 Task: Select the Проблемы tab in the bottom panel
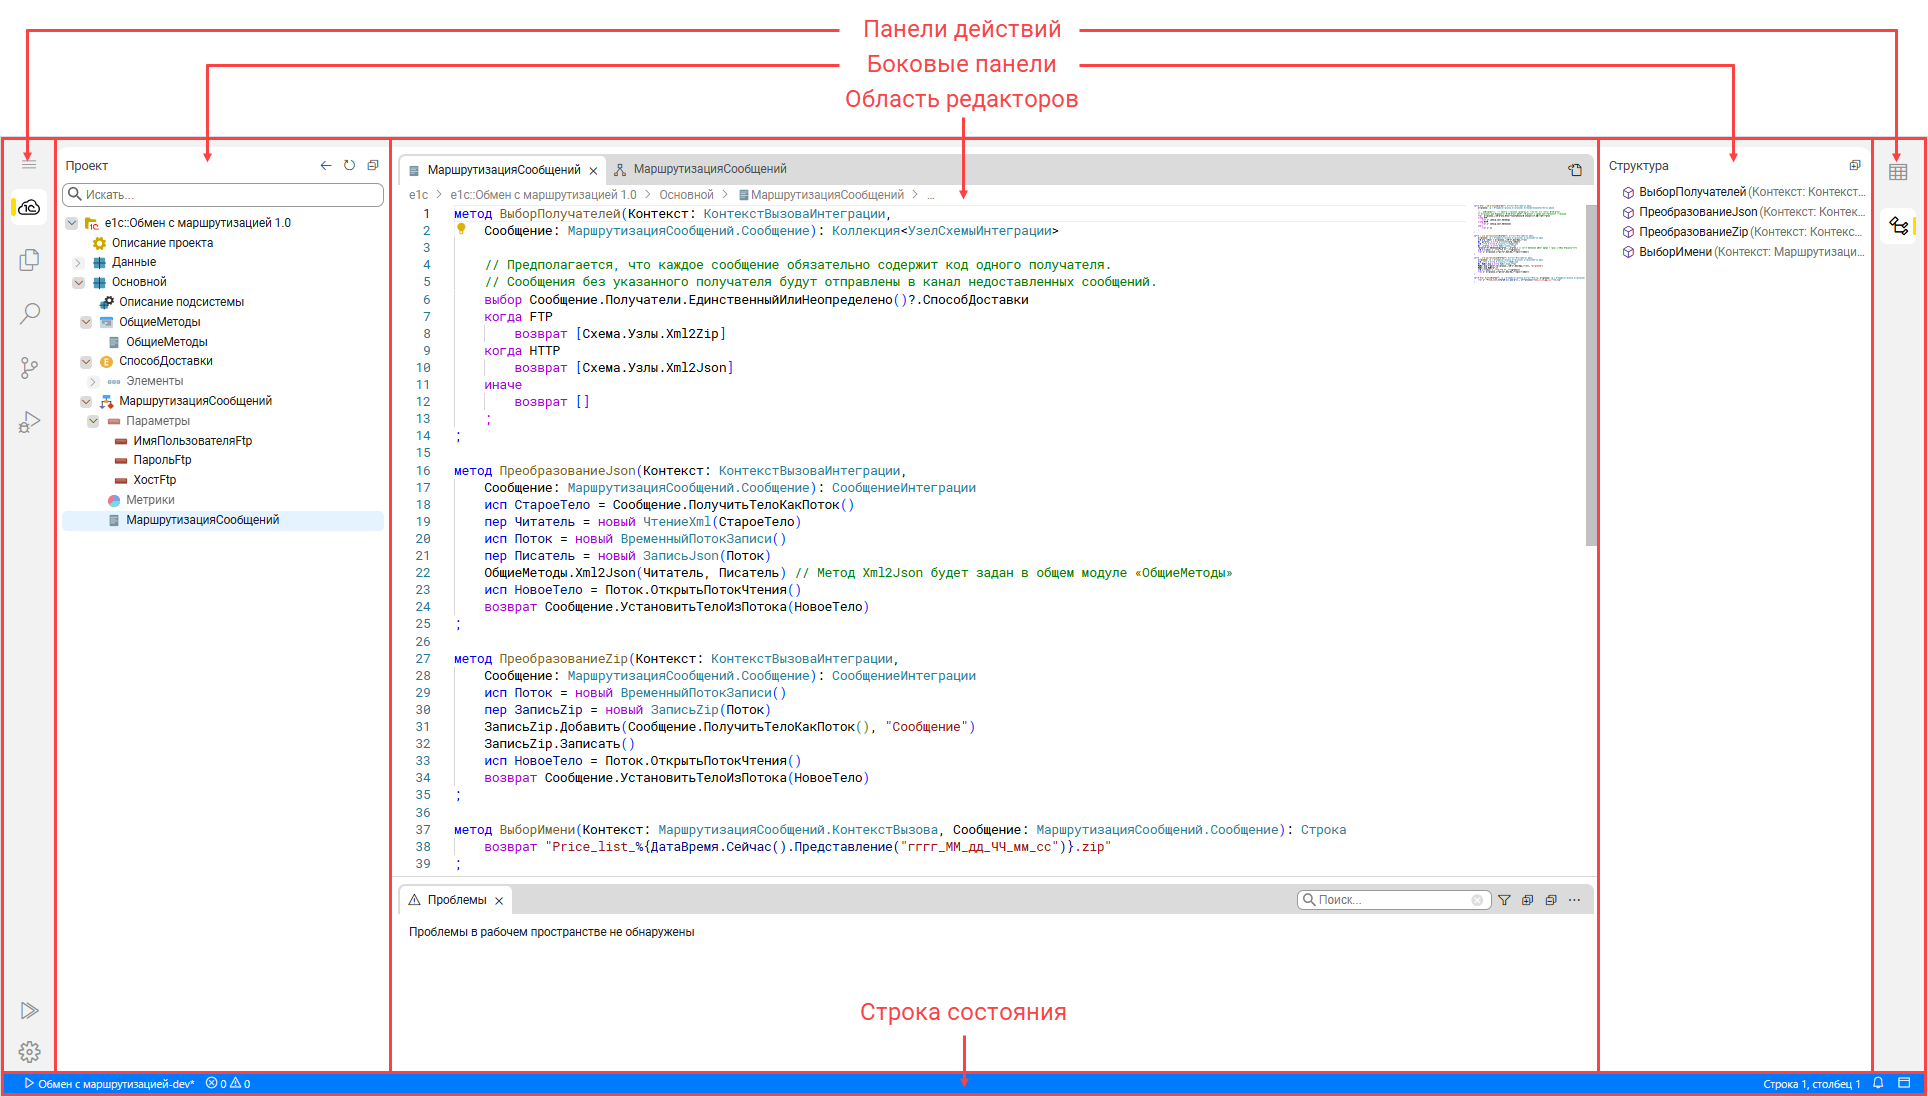coord(456,900)
